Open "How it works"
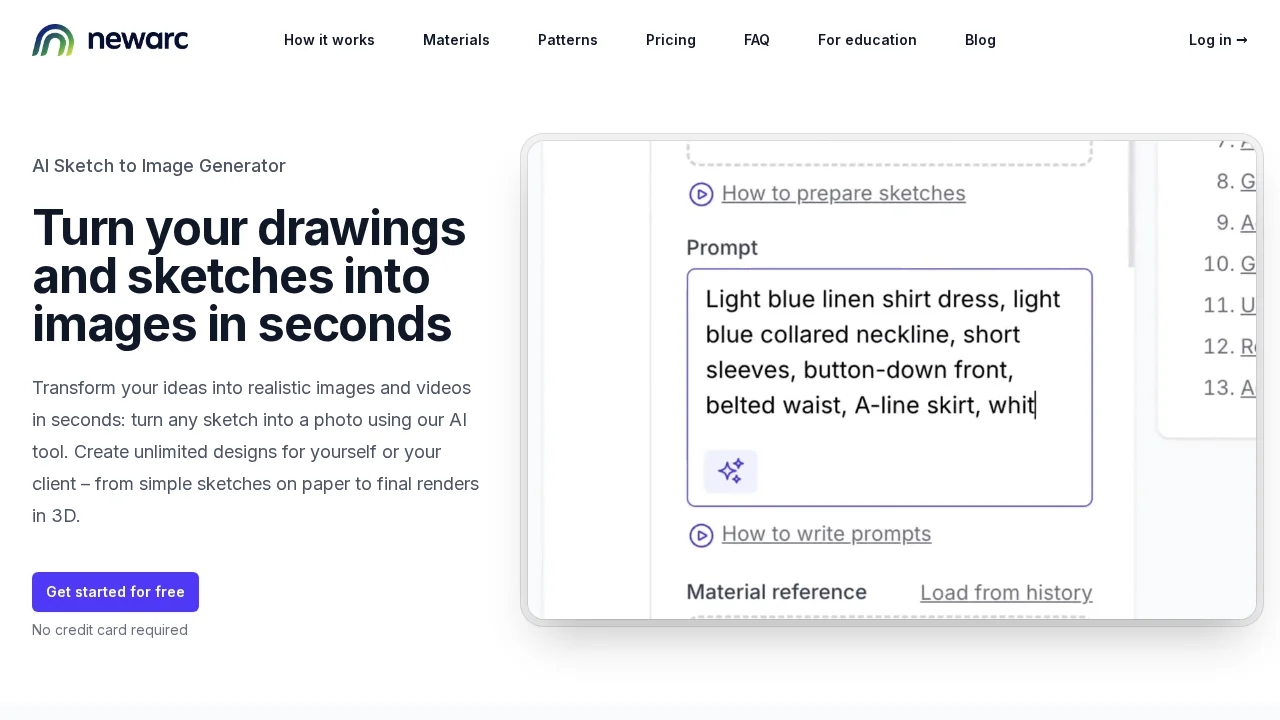1280x720 pixels. [329, 40]
